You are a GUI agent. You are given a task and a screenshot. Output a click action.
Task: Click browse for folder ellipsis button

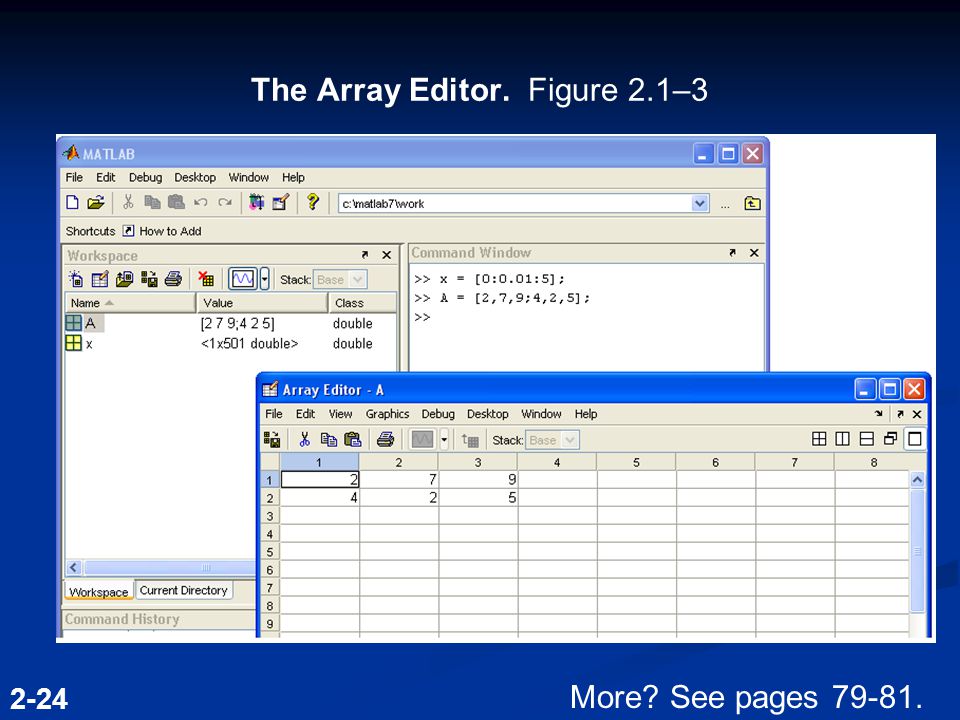tap(725, 205)
